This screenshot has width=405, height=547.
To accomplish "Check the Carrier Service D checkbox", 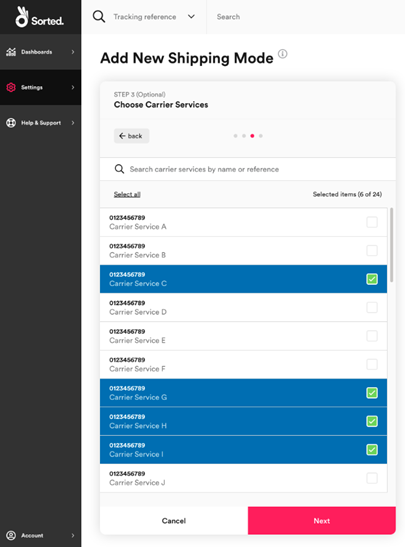I will 372,307.
